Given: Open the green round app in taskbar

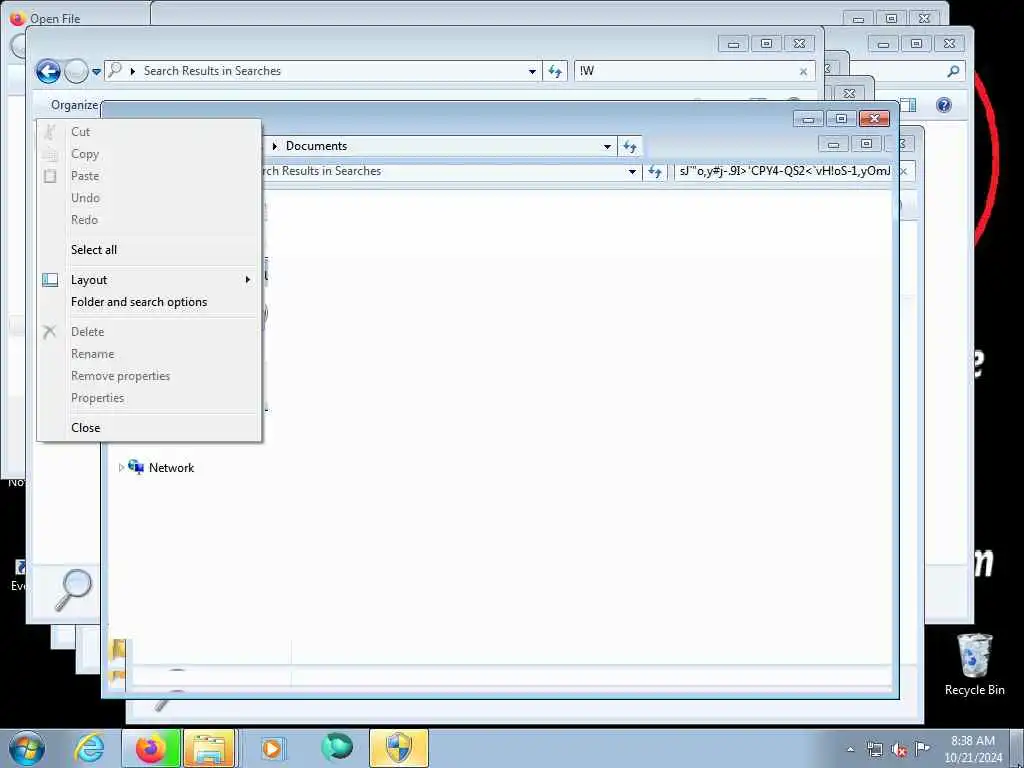Looking at the screenshot, I should click(337, 748).
